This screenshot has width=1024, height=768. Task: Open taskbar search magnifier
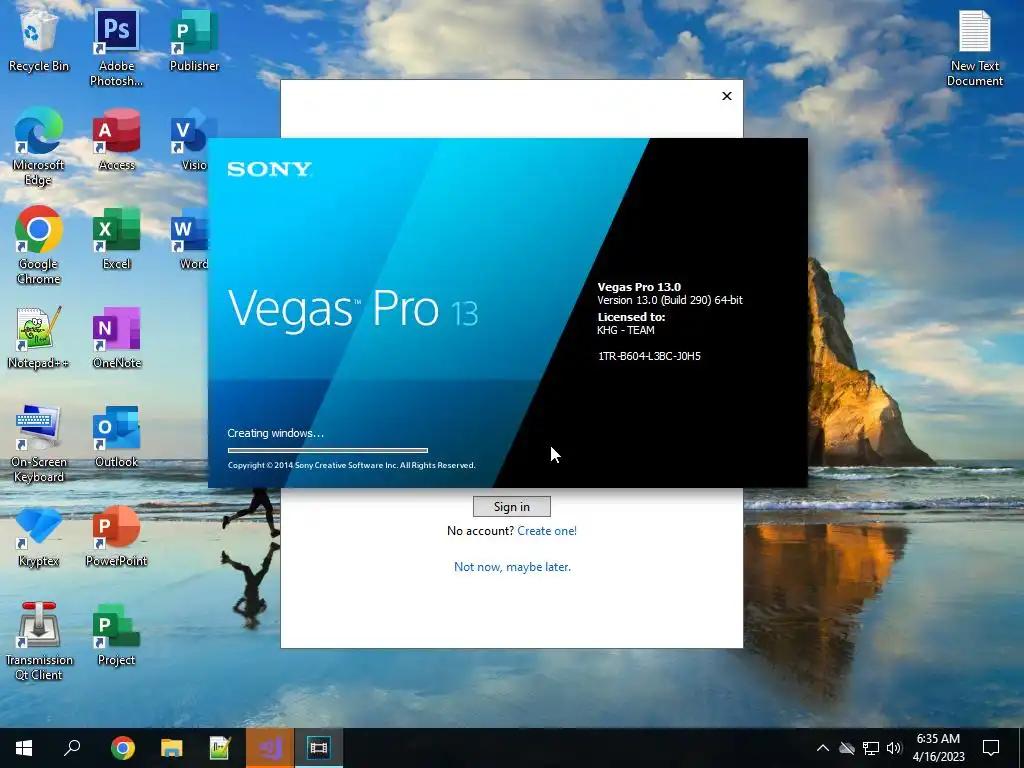pos(72,748)
